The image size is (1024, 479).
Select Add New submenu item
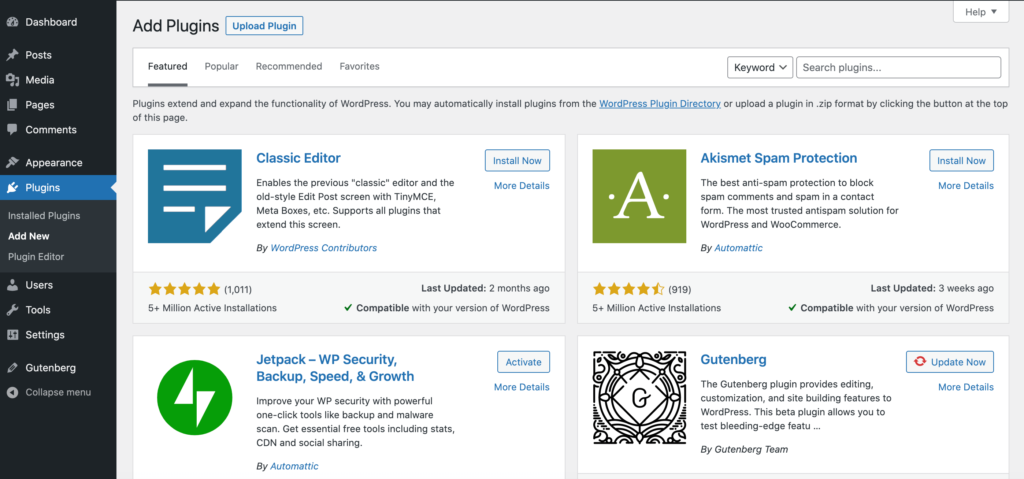[x=29, y=236]
